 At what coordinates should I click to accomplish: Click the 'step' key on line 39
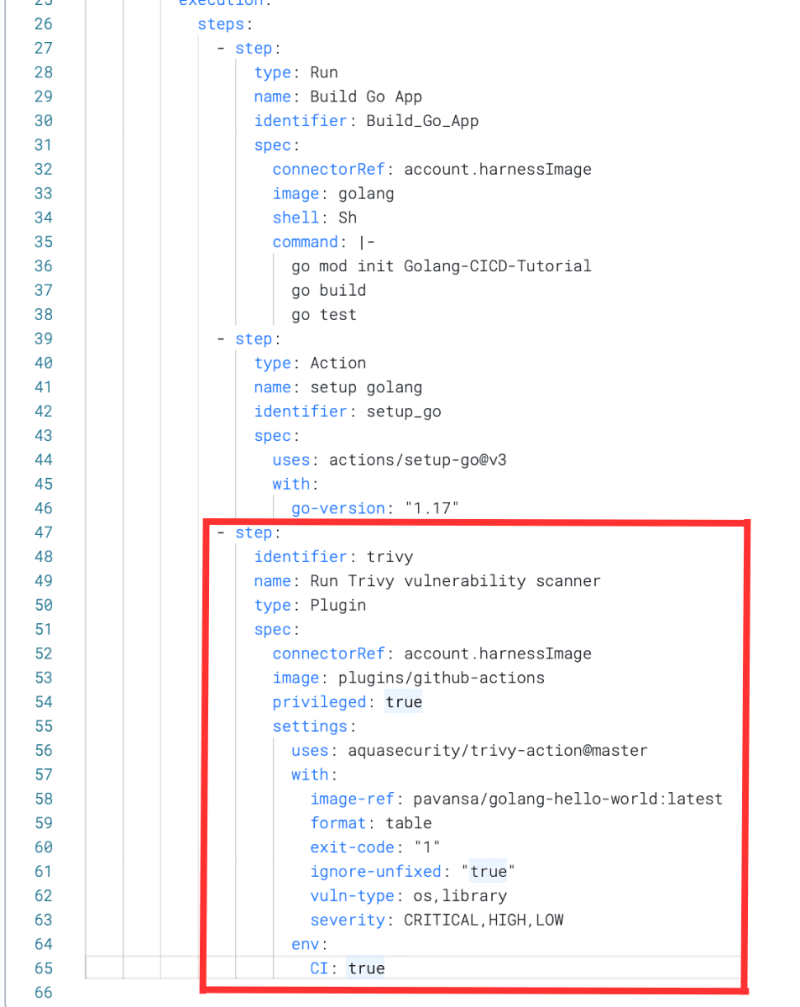pos(254,339)
